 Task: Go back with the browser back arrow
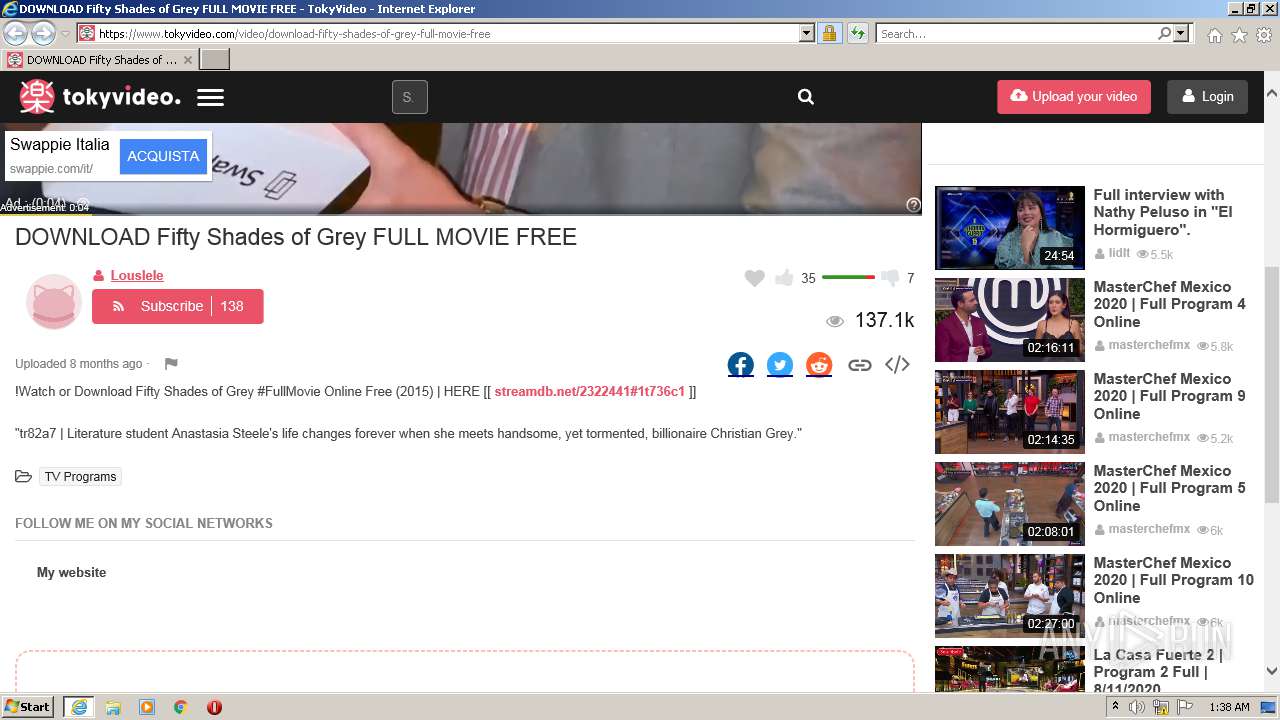click(x=16, y=33)
